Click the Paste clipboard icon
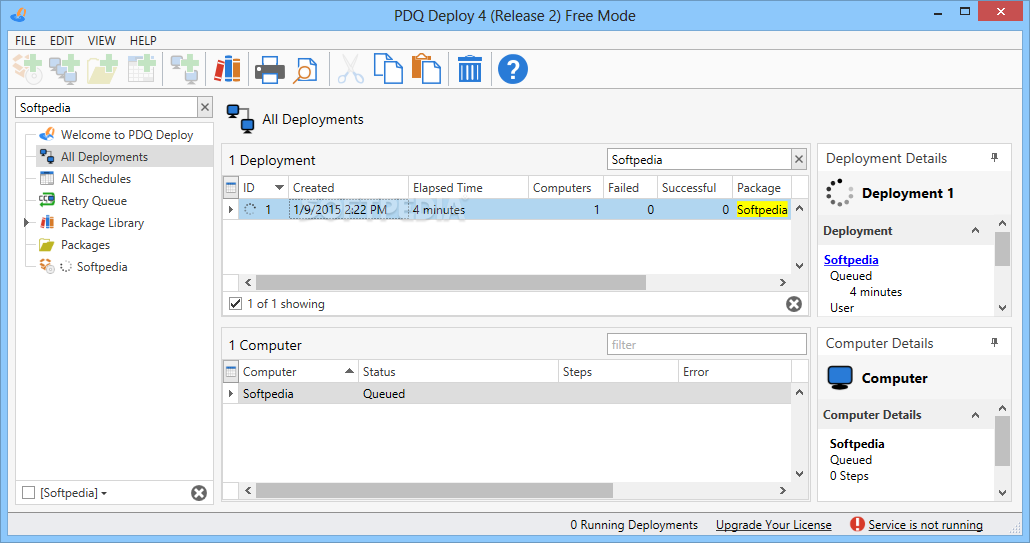The image size is (1030, 543). point(426,69)
